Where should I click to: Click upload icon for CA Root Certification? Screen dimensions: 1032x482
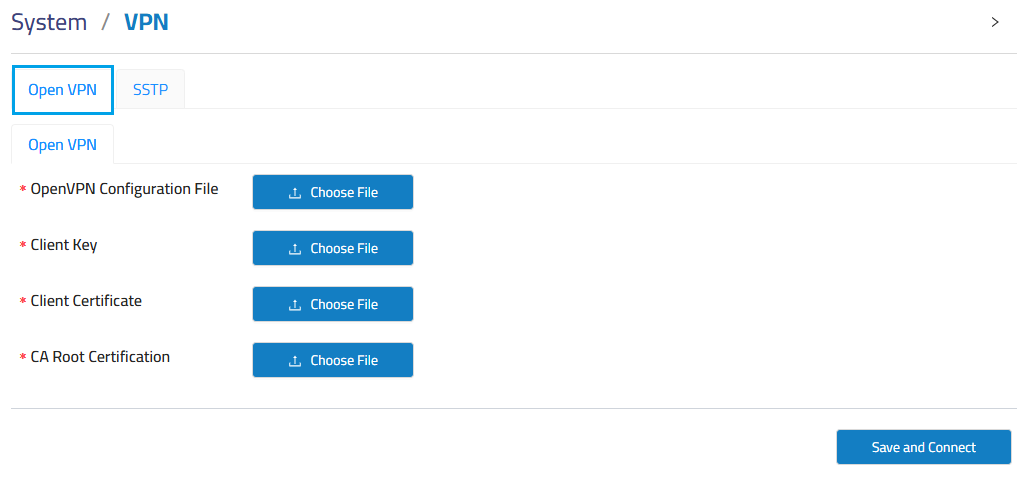click(295, 361)
